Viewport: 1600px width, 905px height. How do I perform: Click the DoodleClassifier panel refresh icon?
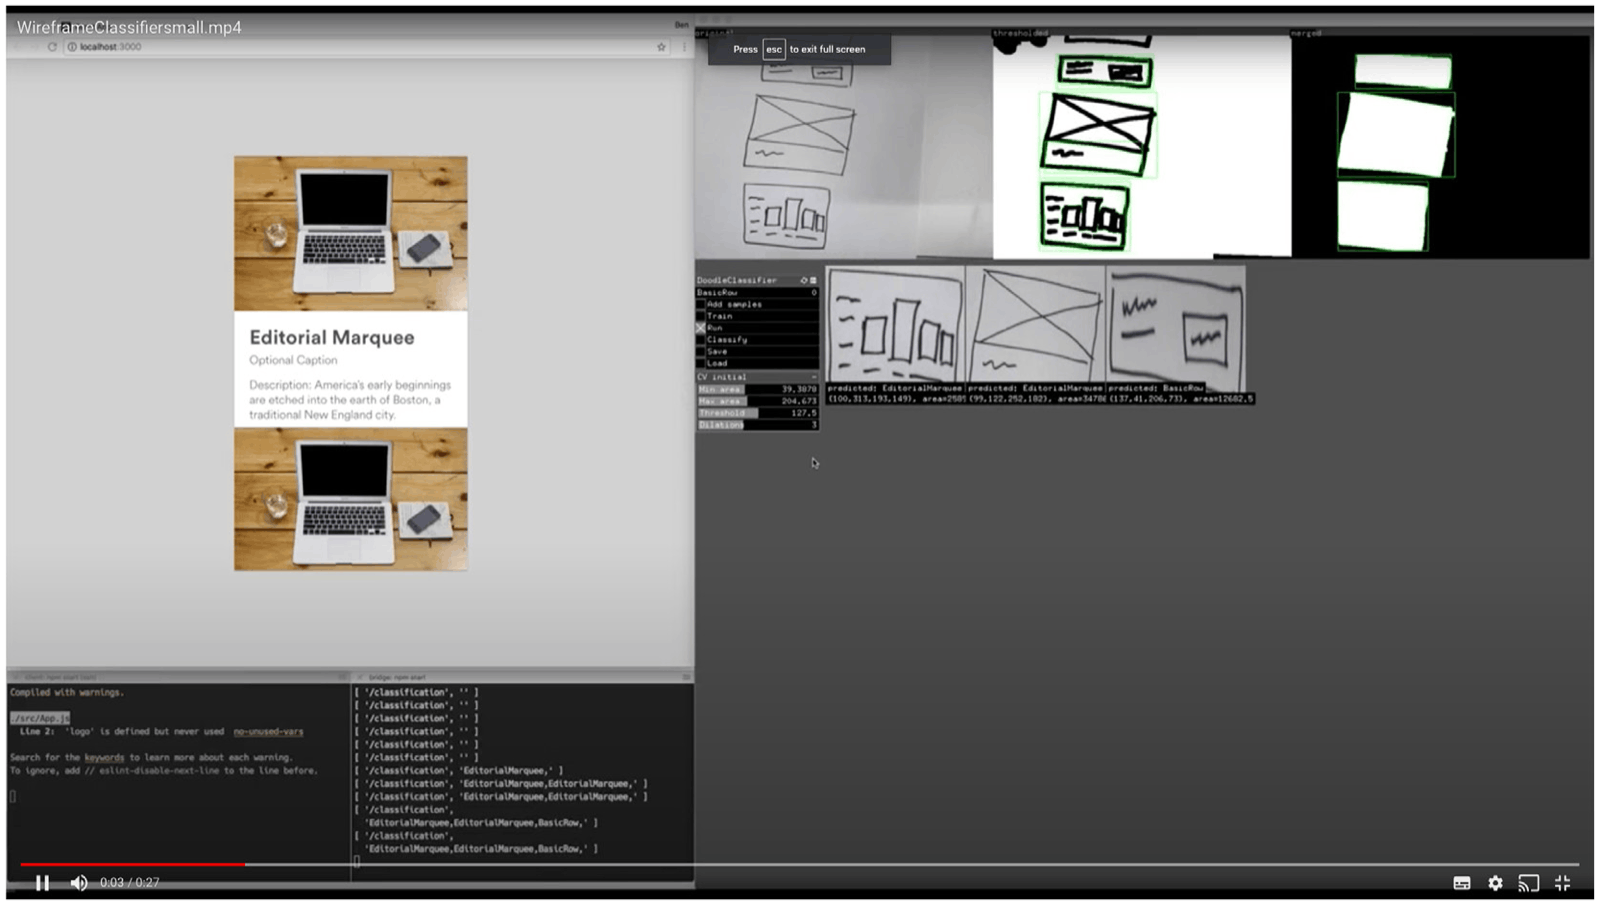804,280
